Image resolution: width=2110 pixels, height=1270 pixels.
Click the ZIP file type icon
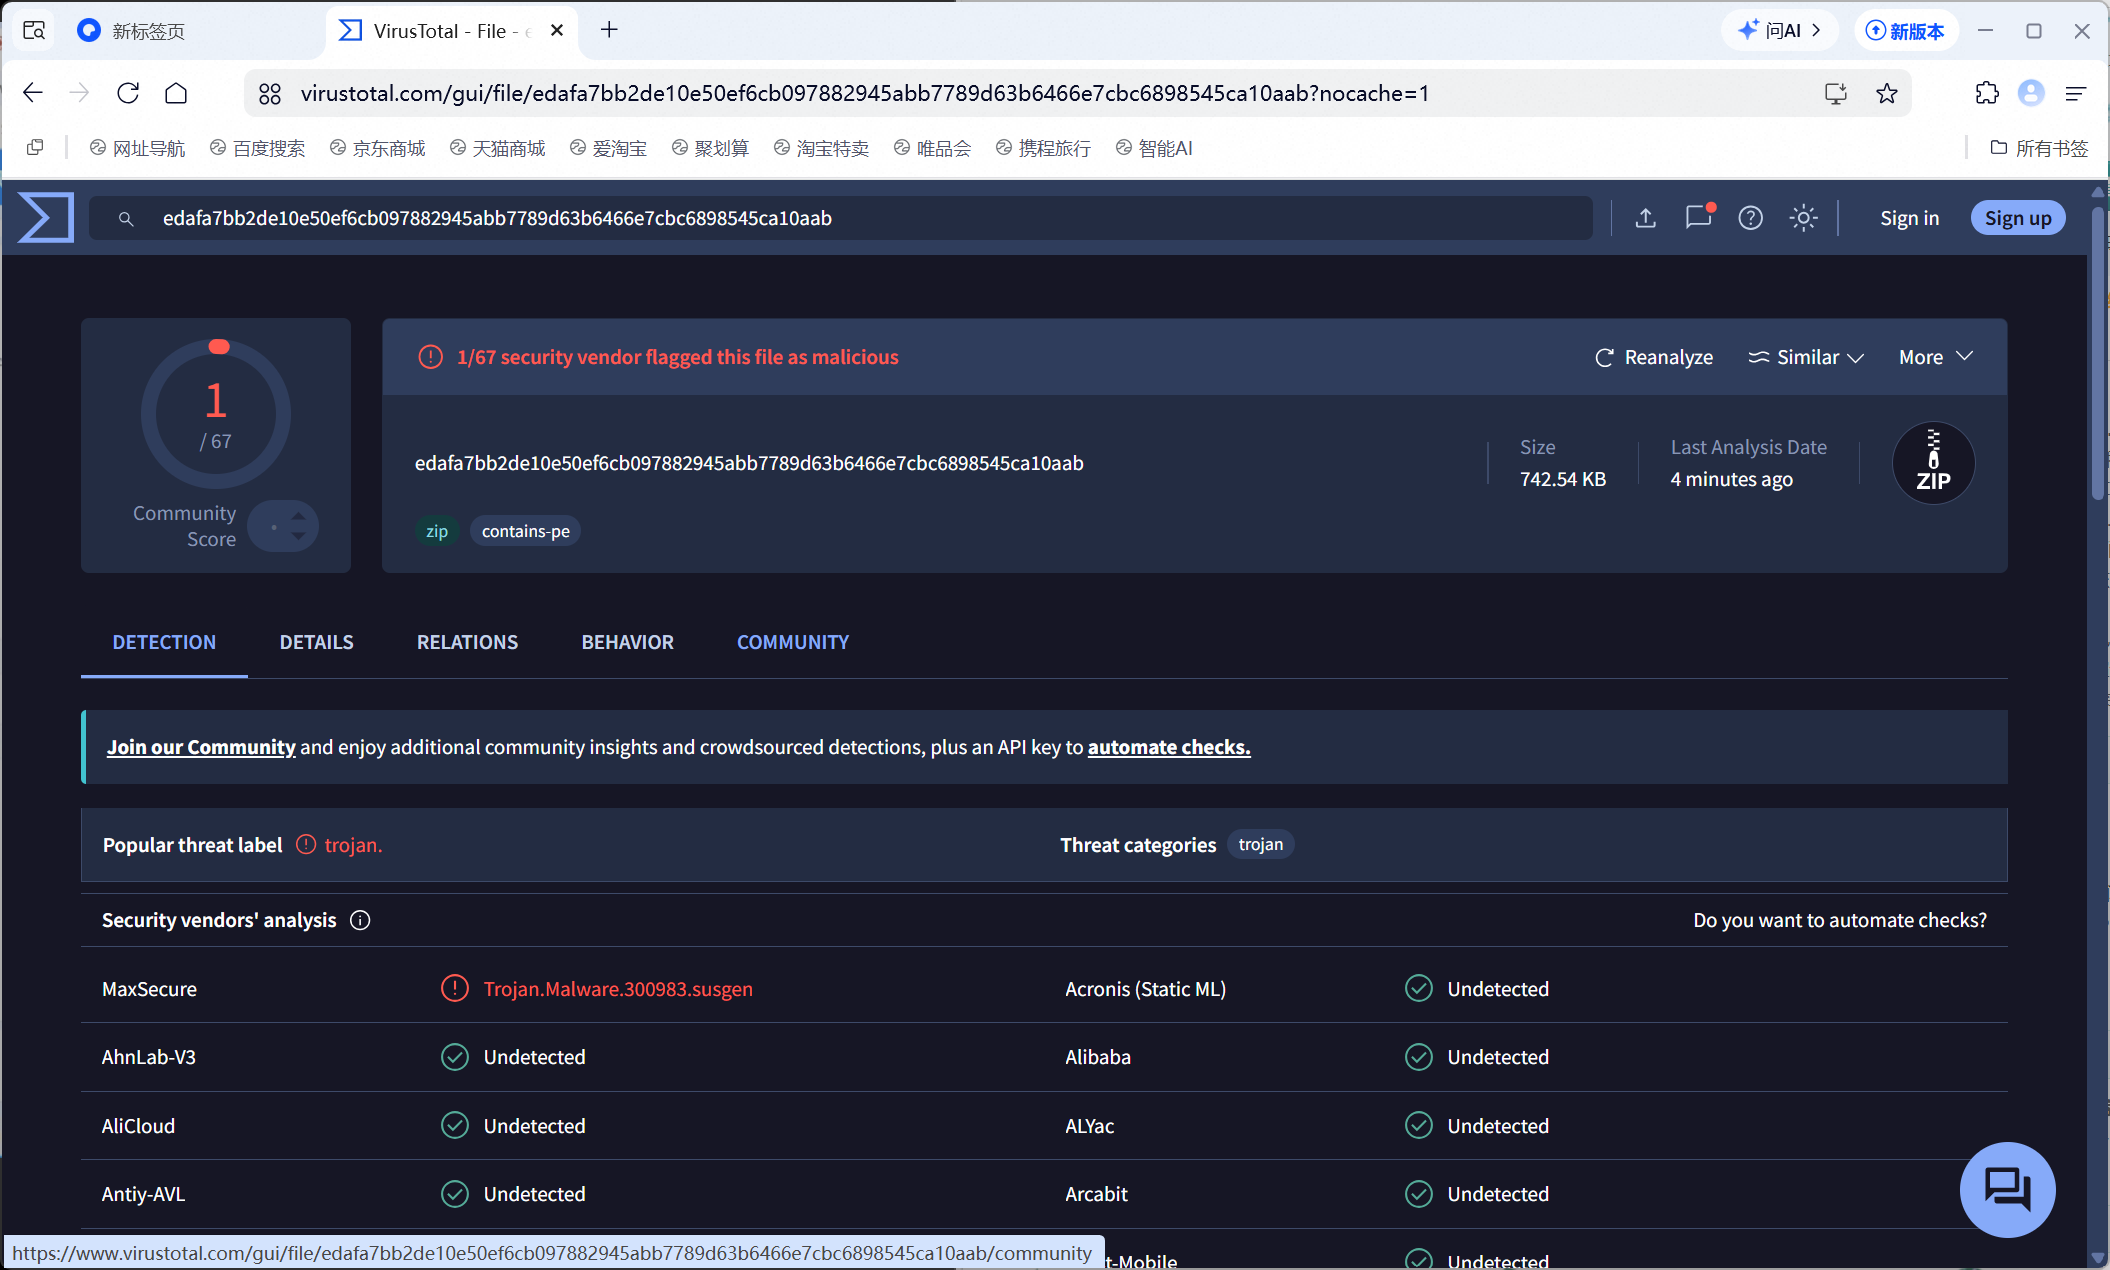click(1933, 463)
